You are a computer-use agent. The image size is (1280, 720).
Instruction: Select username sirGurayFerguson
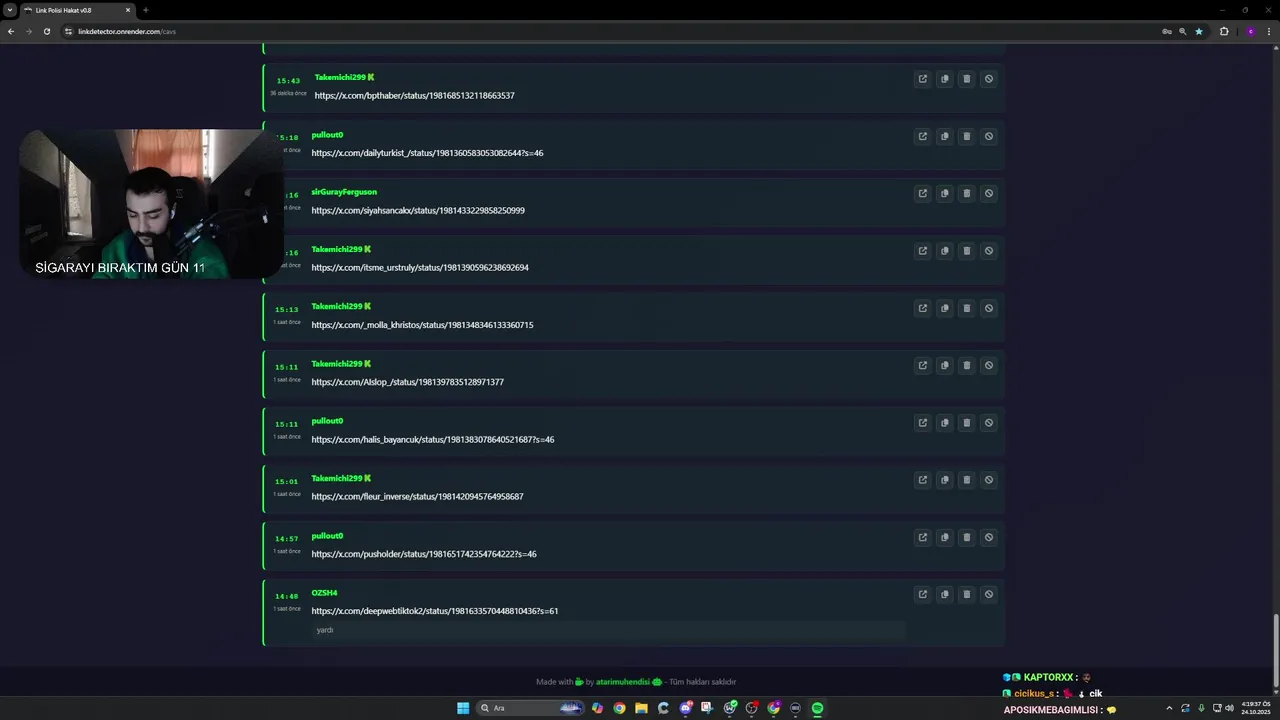[344, 192]
